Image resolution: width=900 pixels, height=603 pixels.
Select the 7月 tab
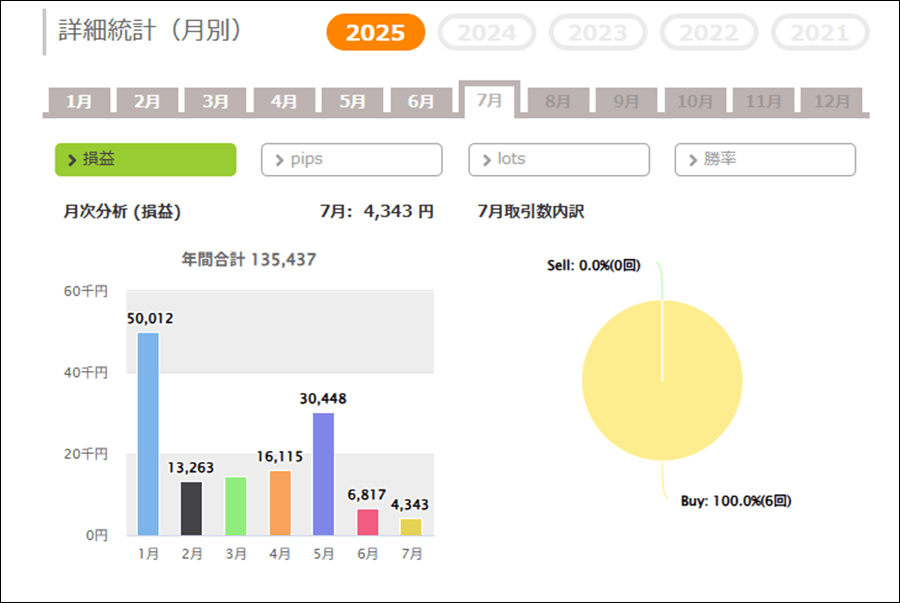[490, 100]
